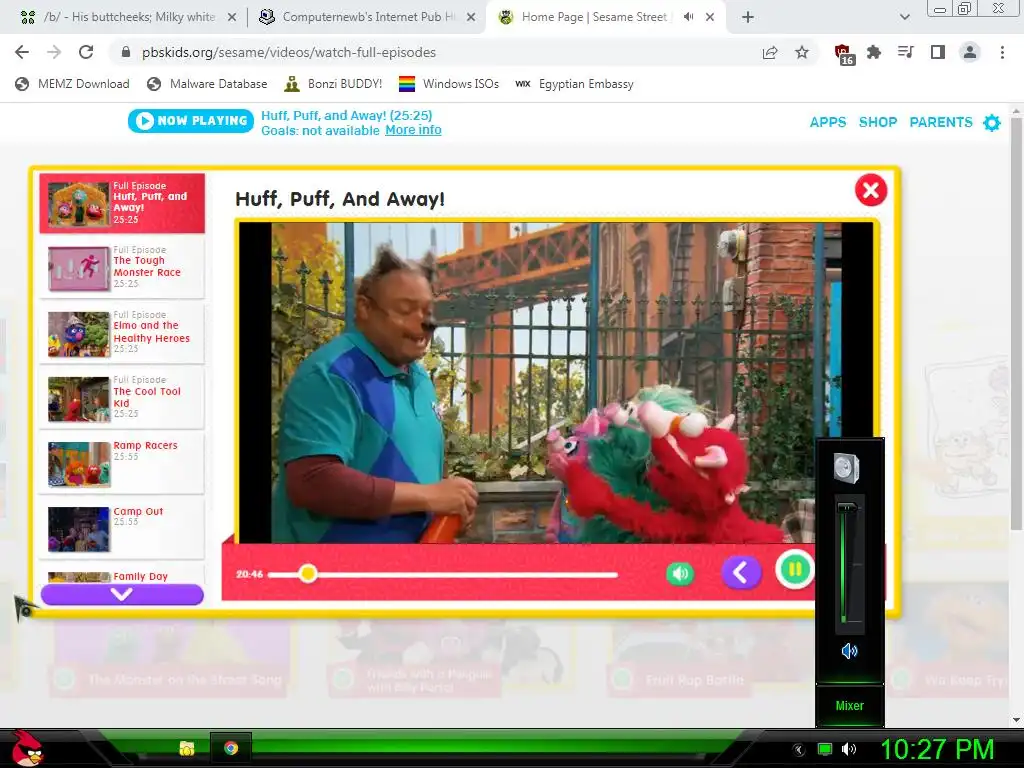Play The Cool Tool Kid episode
This screenshot has height=768, width=1024.
122,399
